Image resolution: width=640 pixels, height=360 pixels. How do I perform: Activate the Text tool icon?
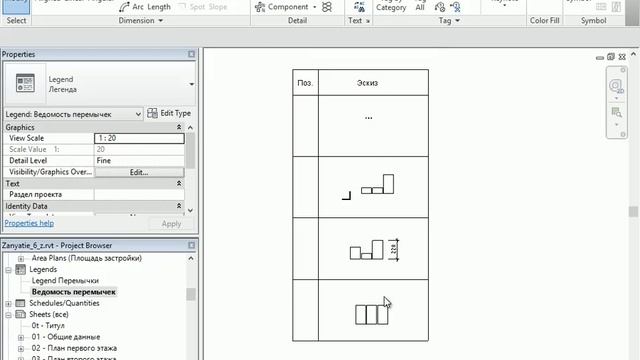coord(359,7)
